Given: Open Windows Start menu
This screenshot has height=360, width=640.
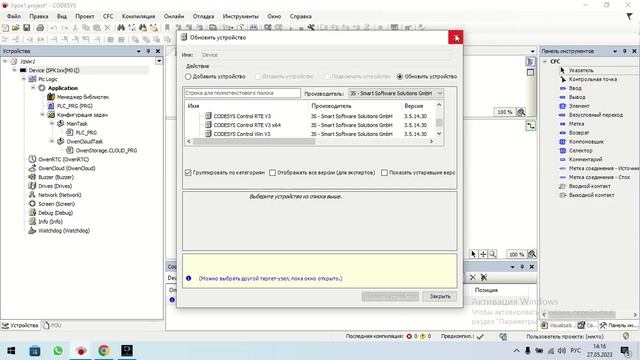Looking at the screenshot, I should coord(11,351).
